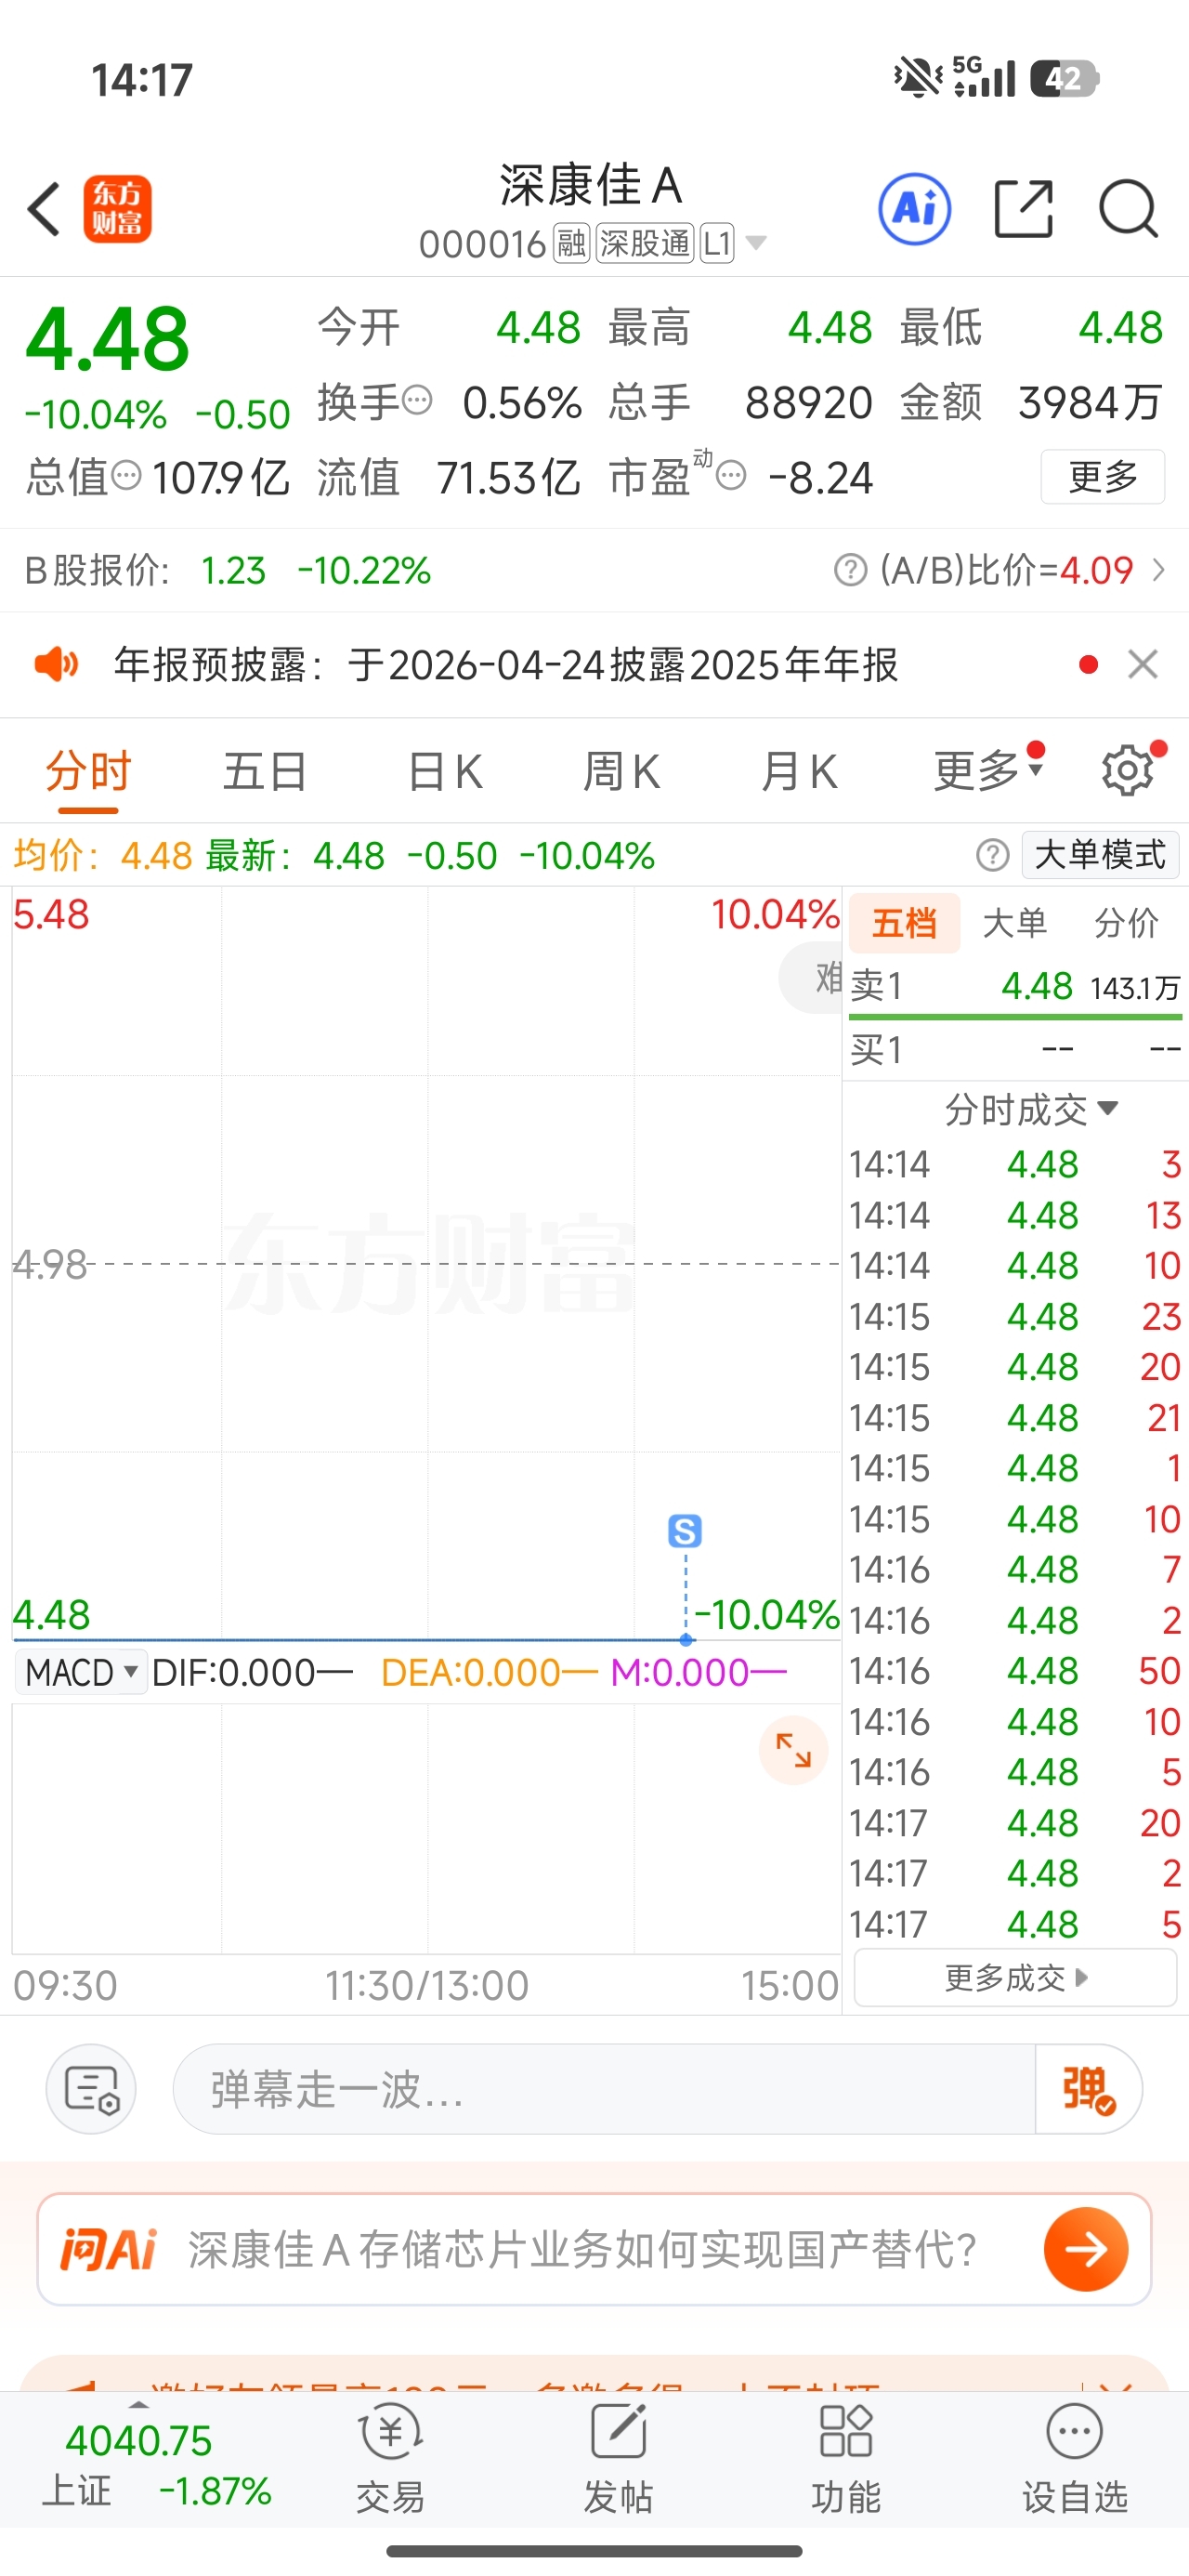Tap the 14:16 trade with volume 50
1189x2576 pixels.
click(1015, 1671)
